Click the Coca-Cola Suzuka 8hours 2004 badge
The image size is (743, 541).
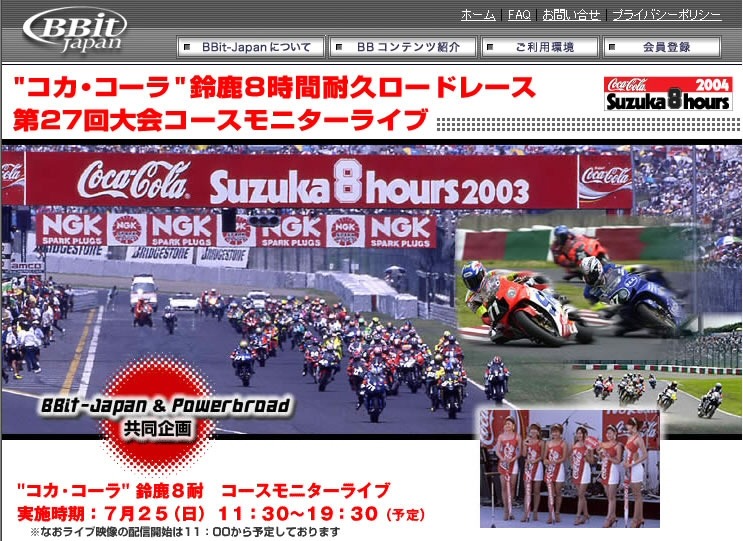coord(668,94)
